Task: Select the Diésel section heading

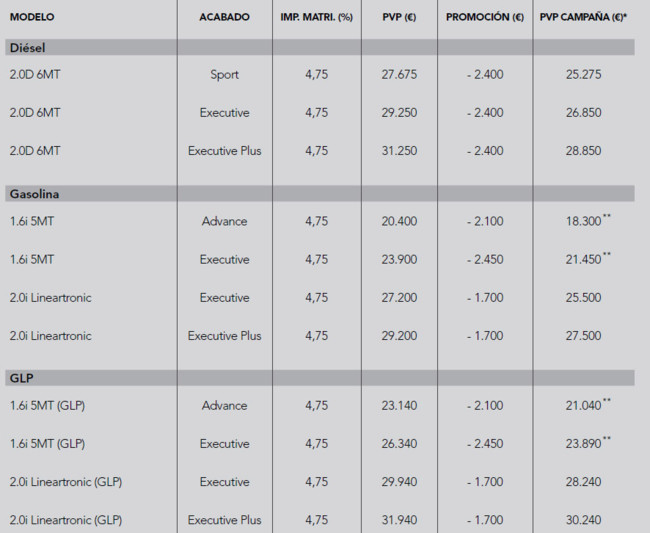Action: [x=27, y=48]
